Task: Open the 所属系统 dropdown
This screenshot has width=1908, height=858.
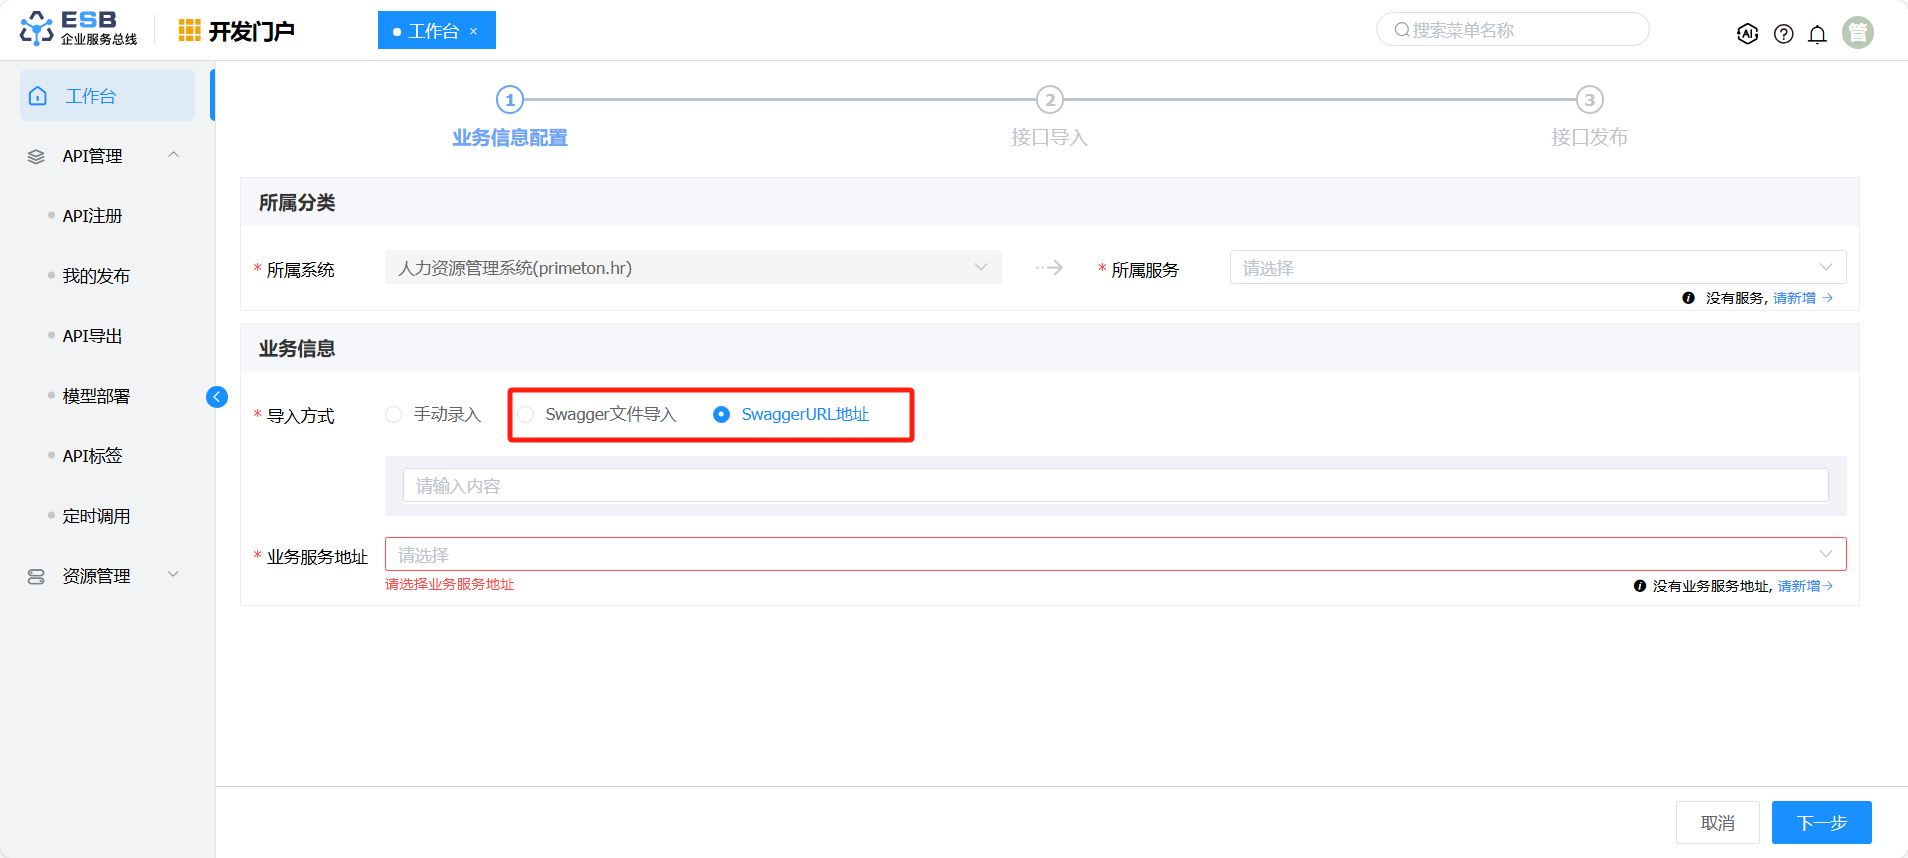Action: [693, 267]
